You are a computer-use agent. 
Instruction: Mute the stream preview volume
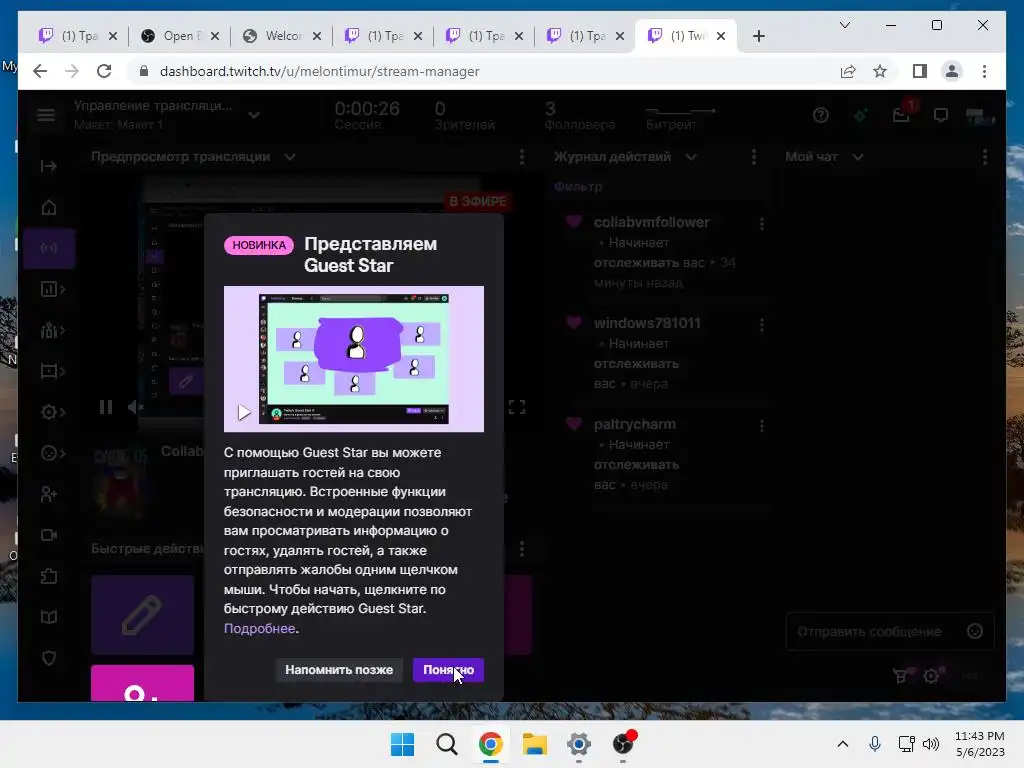pos(134,408)
